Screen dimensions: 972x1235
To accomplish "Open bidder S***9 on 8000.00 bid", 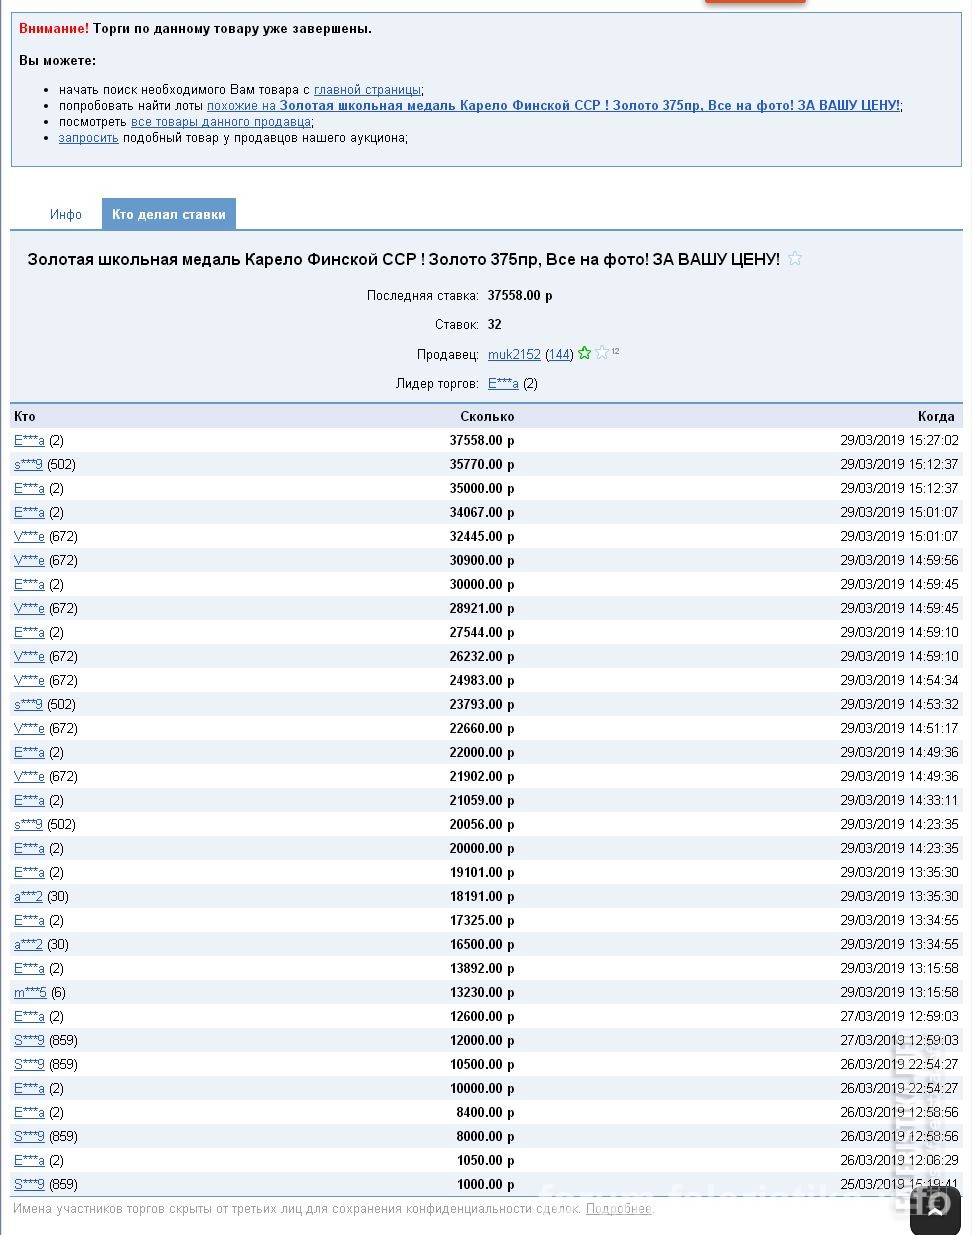I will [x=29, y=1136].
